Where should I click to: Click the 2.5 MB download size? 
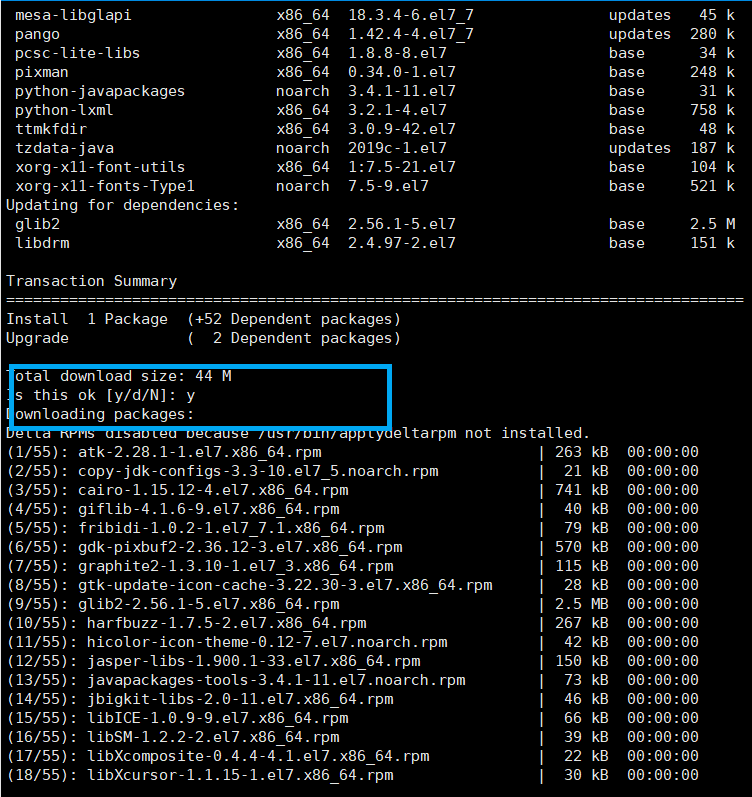tap(582, 604)
